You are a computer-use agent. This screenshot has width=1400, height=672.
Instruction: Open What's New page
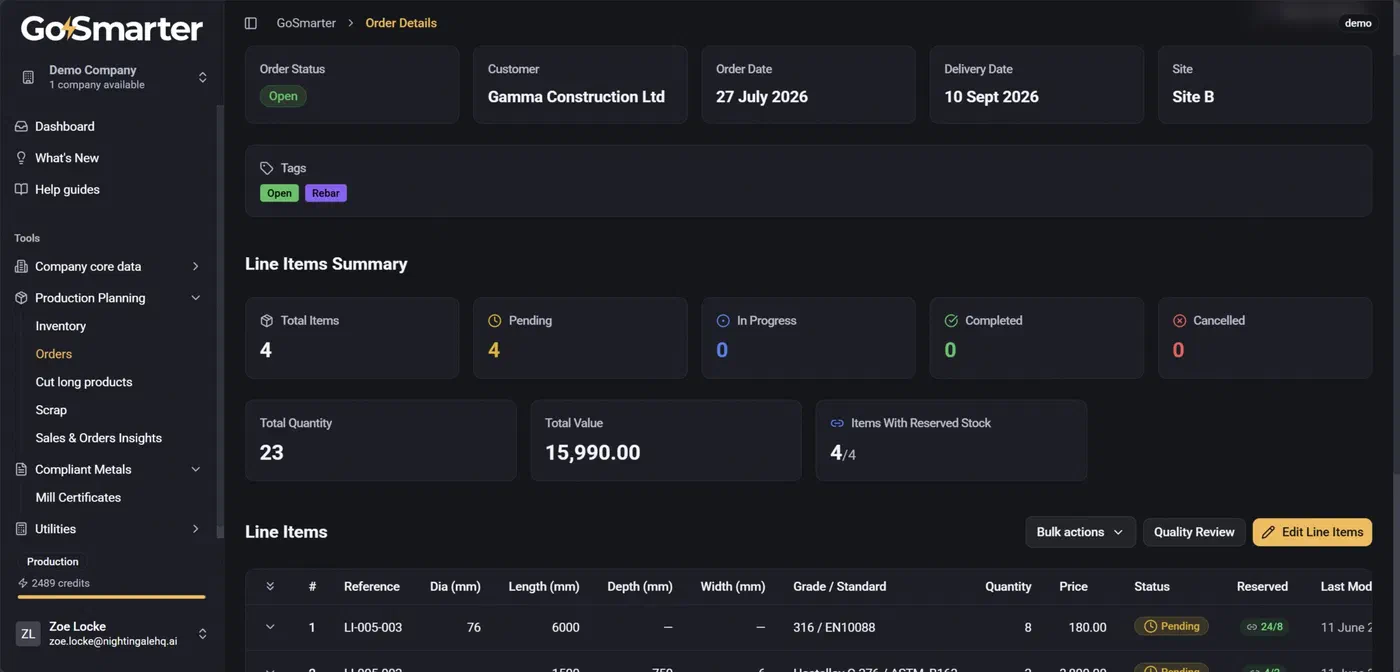tap(67, 158)
